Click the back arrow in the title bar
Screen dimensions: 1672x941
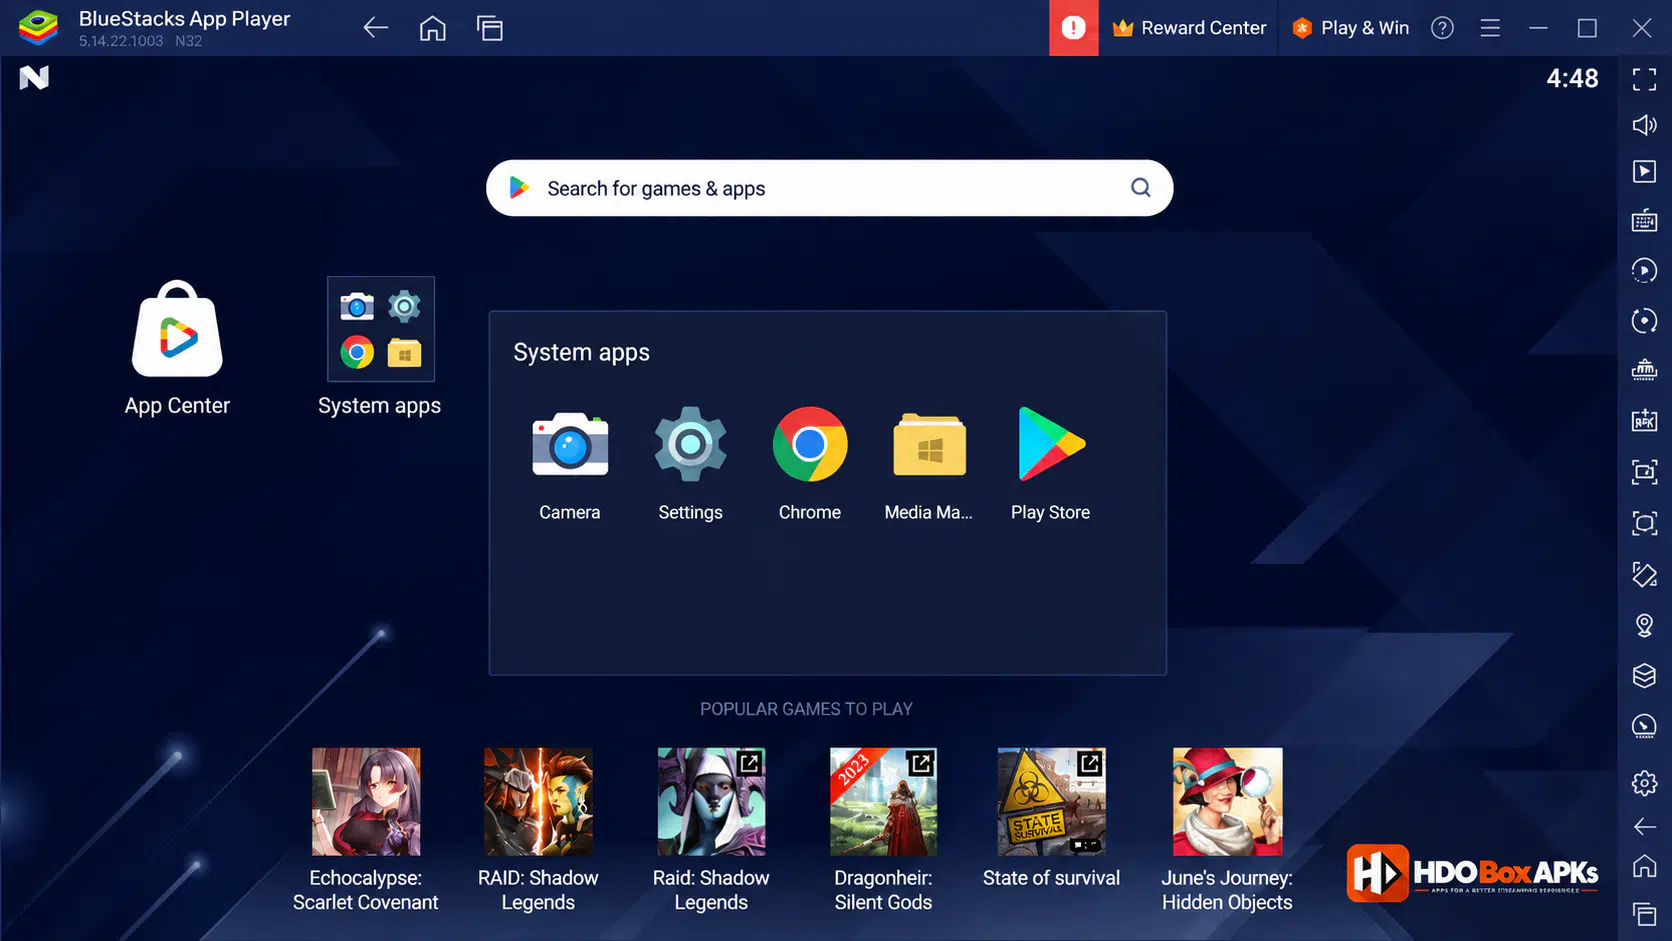point(375,28)
